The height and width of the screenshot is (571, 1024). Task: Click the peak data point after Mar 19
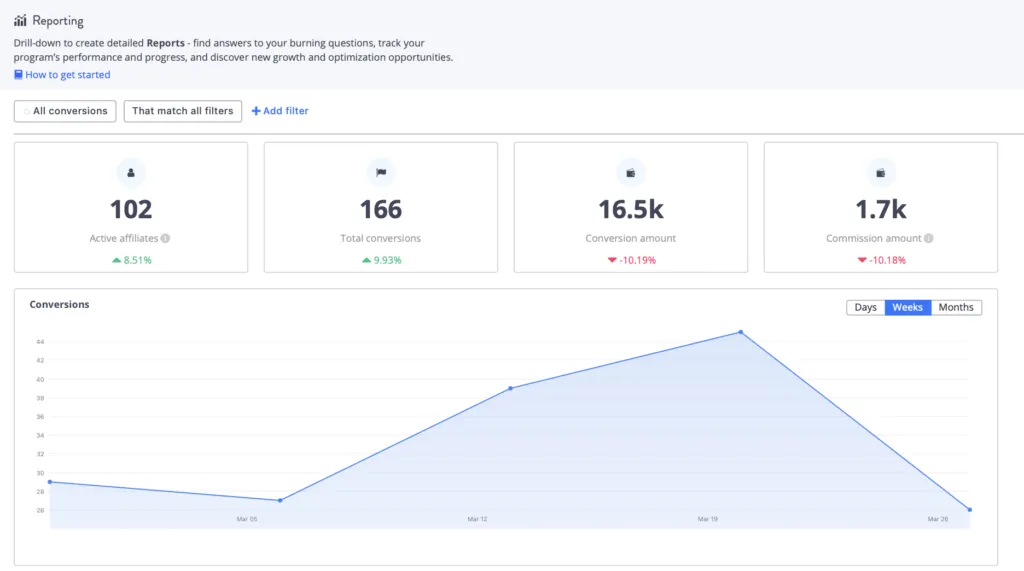click(741, 332)
